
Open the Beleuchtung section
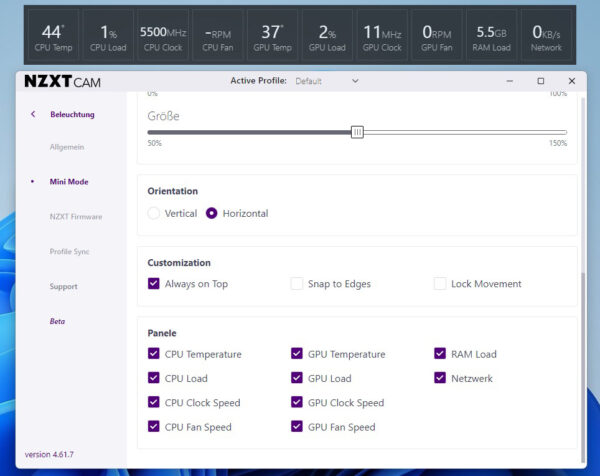pyautogui.click(x=72, y=114)
